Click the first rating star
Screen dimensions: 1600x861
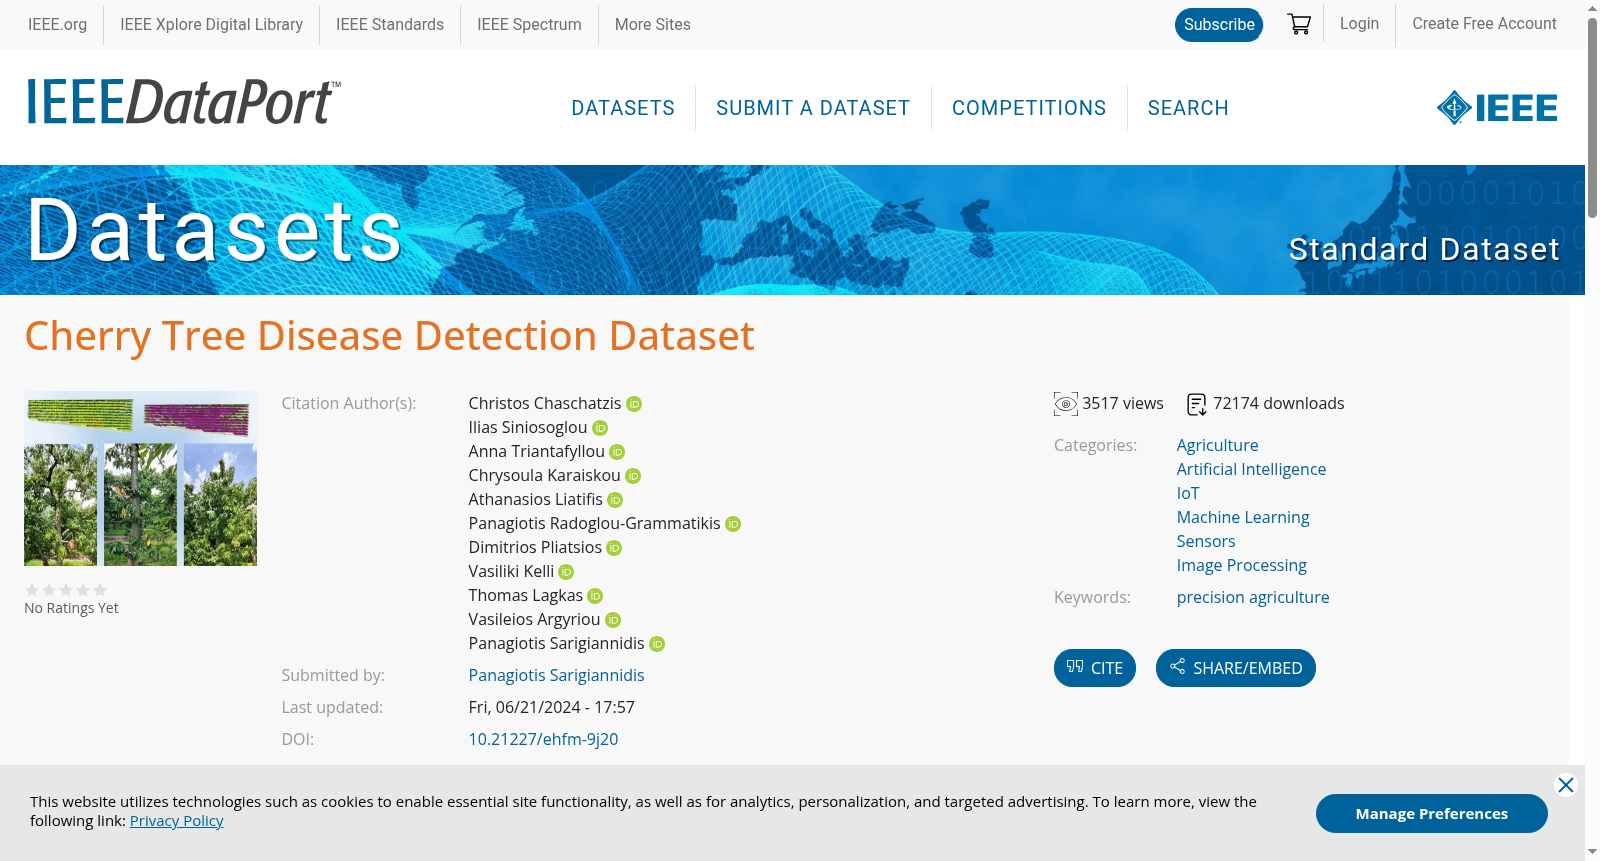[32, 590]
